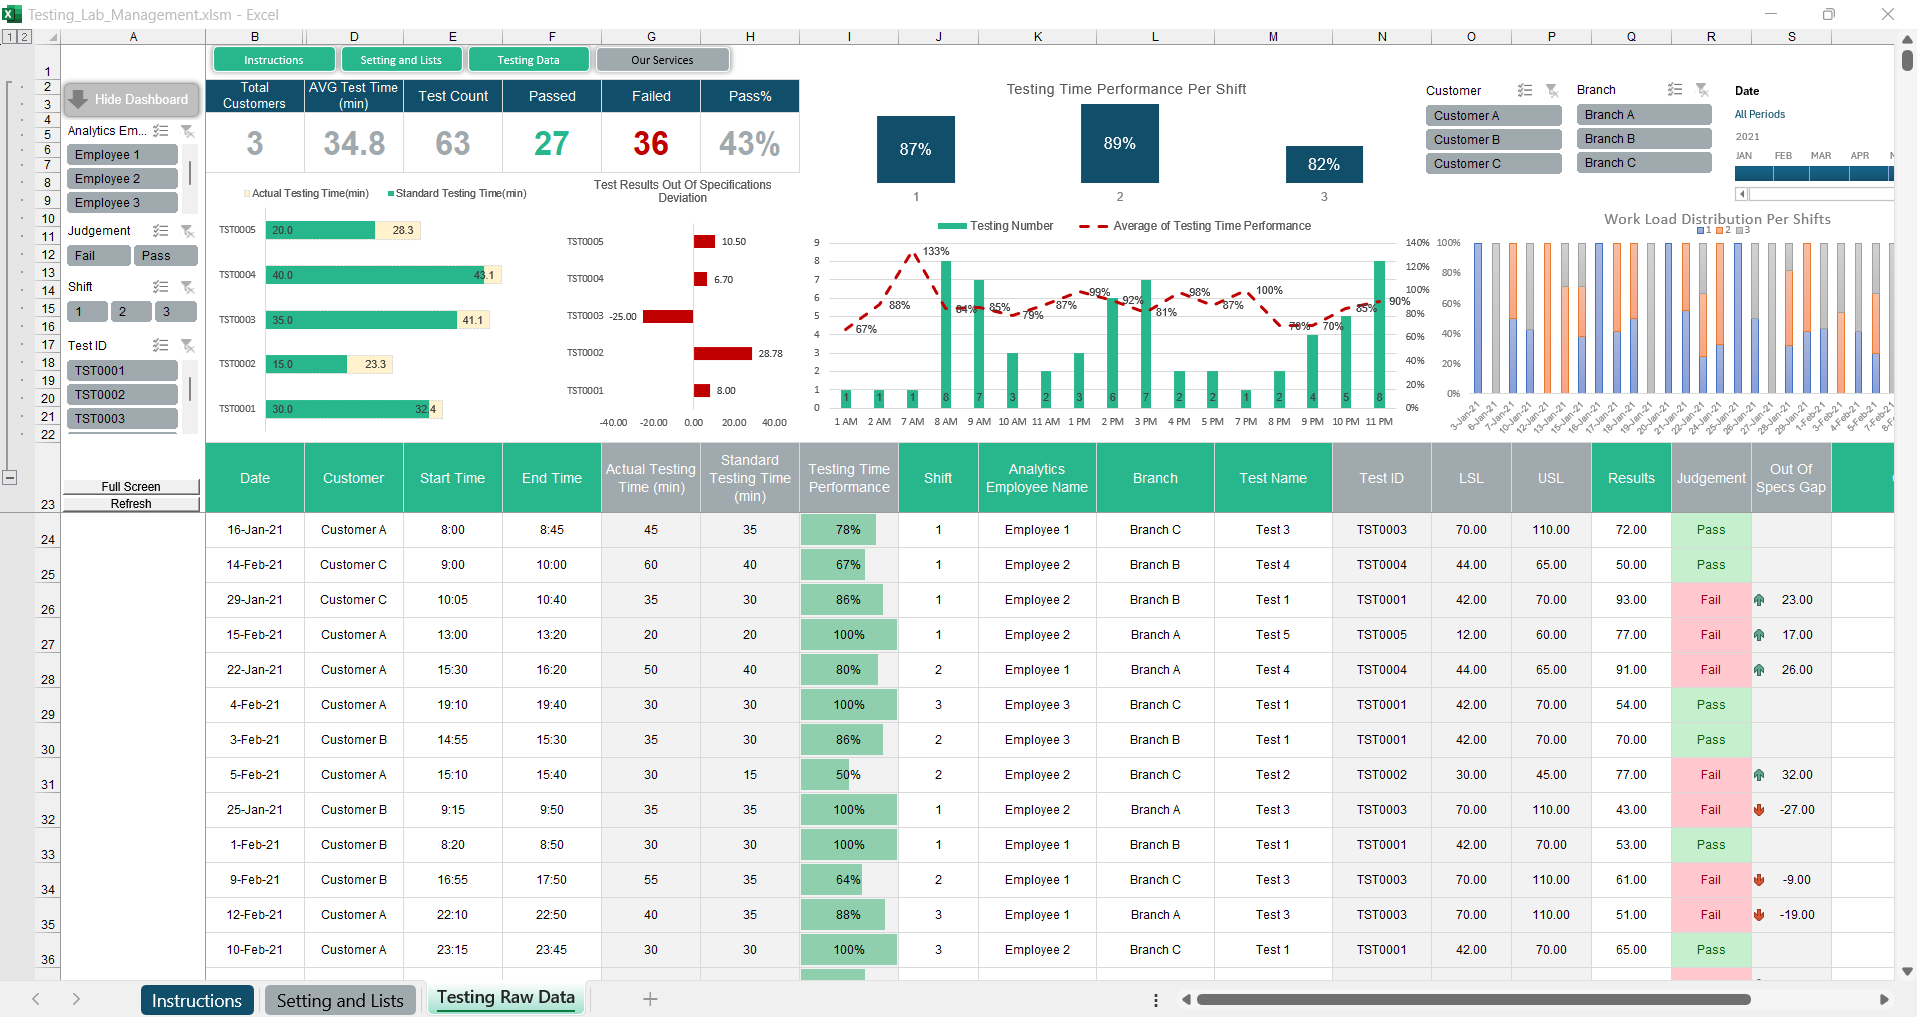The height and width of the screenshot is (1017, 1917).
Task: Collapse the grouped rows with the minus button
Action: pos(10,477)
